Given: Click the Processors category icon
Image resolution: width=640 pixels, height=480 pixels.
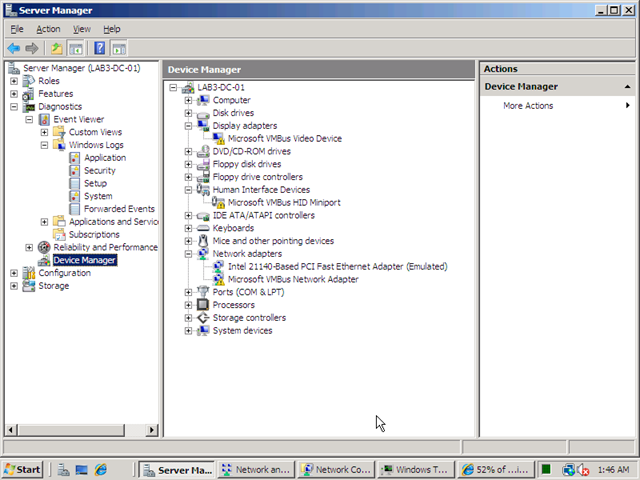Looking at the screenshot, I should 203,305.
